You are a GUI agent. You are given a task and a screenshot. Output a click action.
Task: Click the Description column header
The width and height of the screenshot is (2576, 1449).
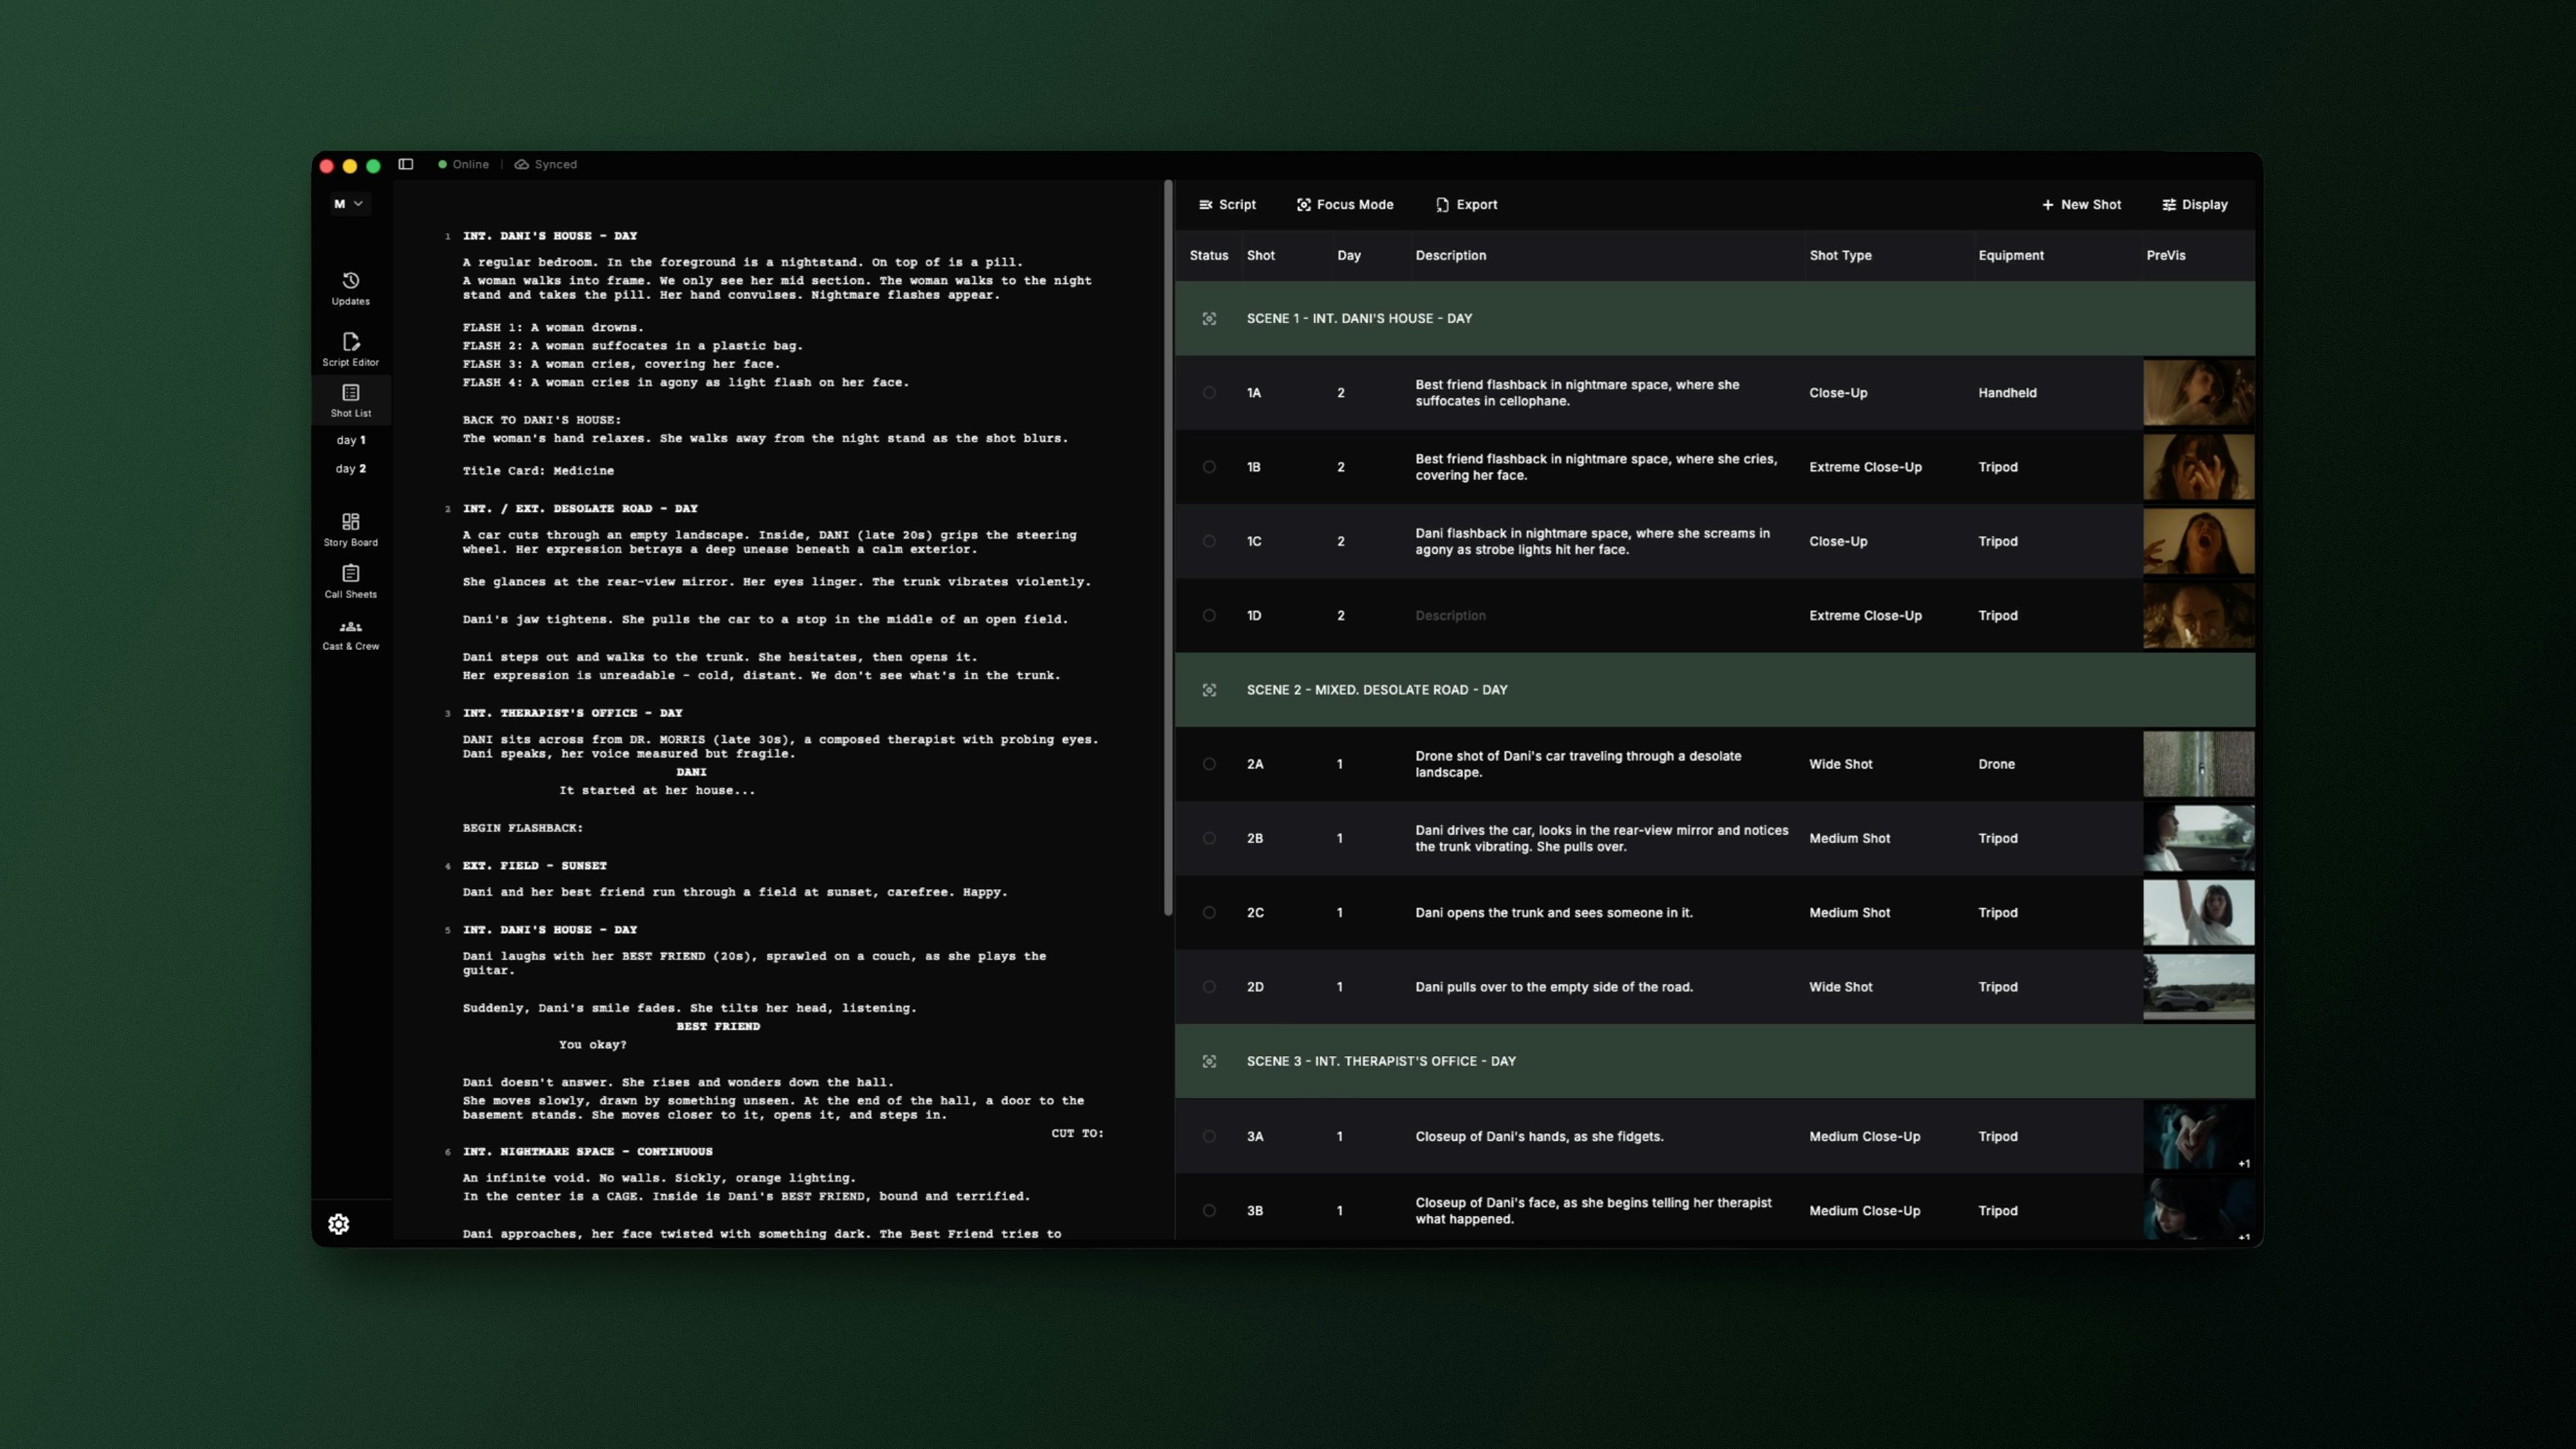click(x=1450, y=255)
